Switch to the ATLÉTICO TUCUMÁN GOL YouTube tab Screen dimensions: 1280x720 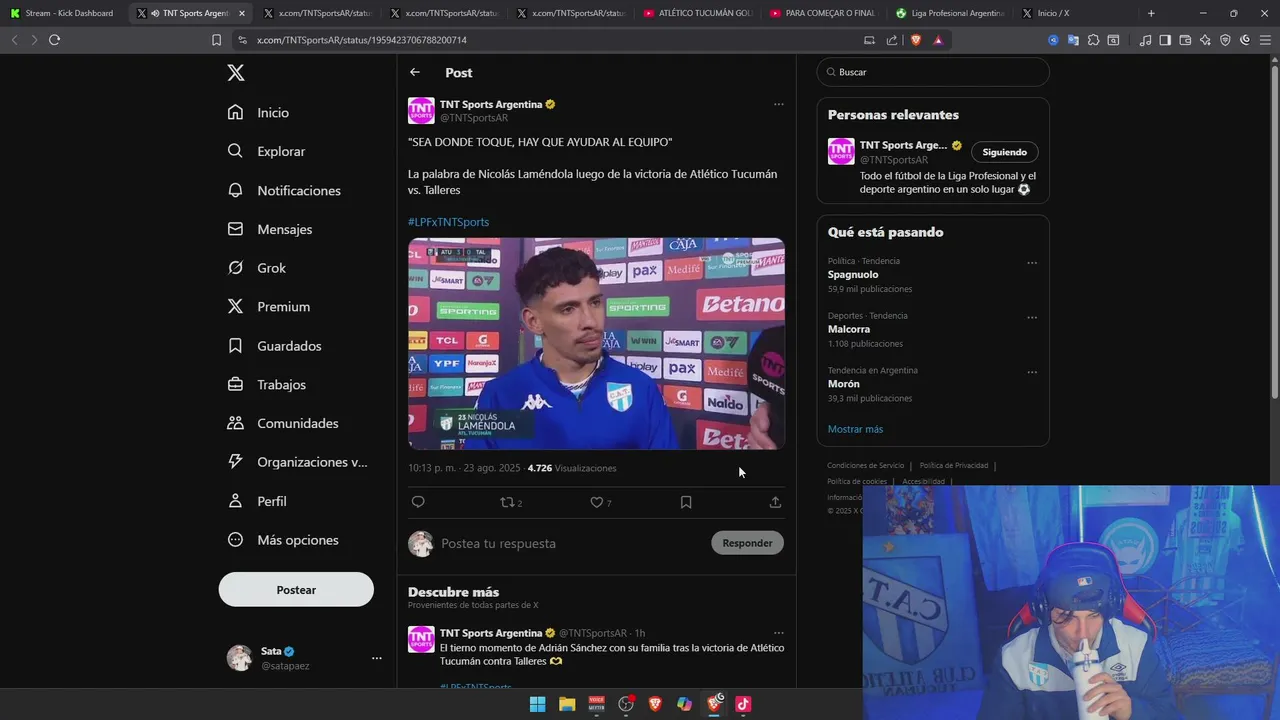[699, 13]
